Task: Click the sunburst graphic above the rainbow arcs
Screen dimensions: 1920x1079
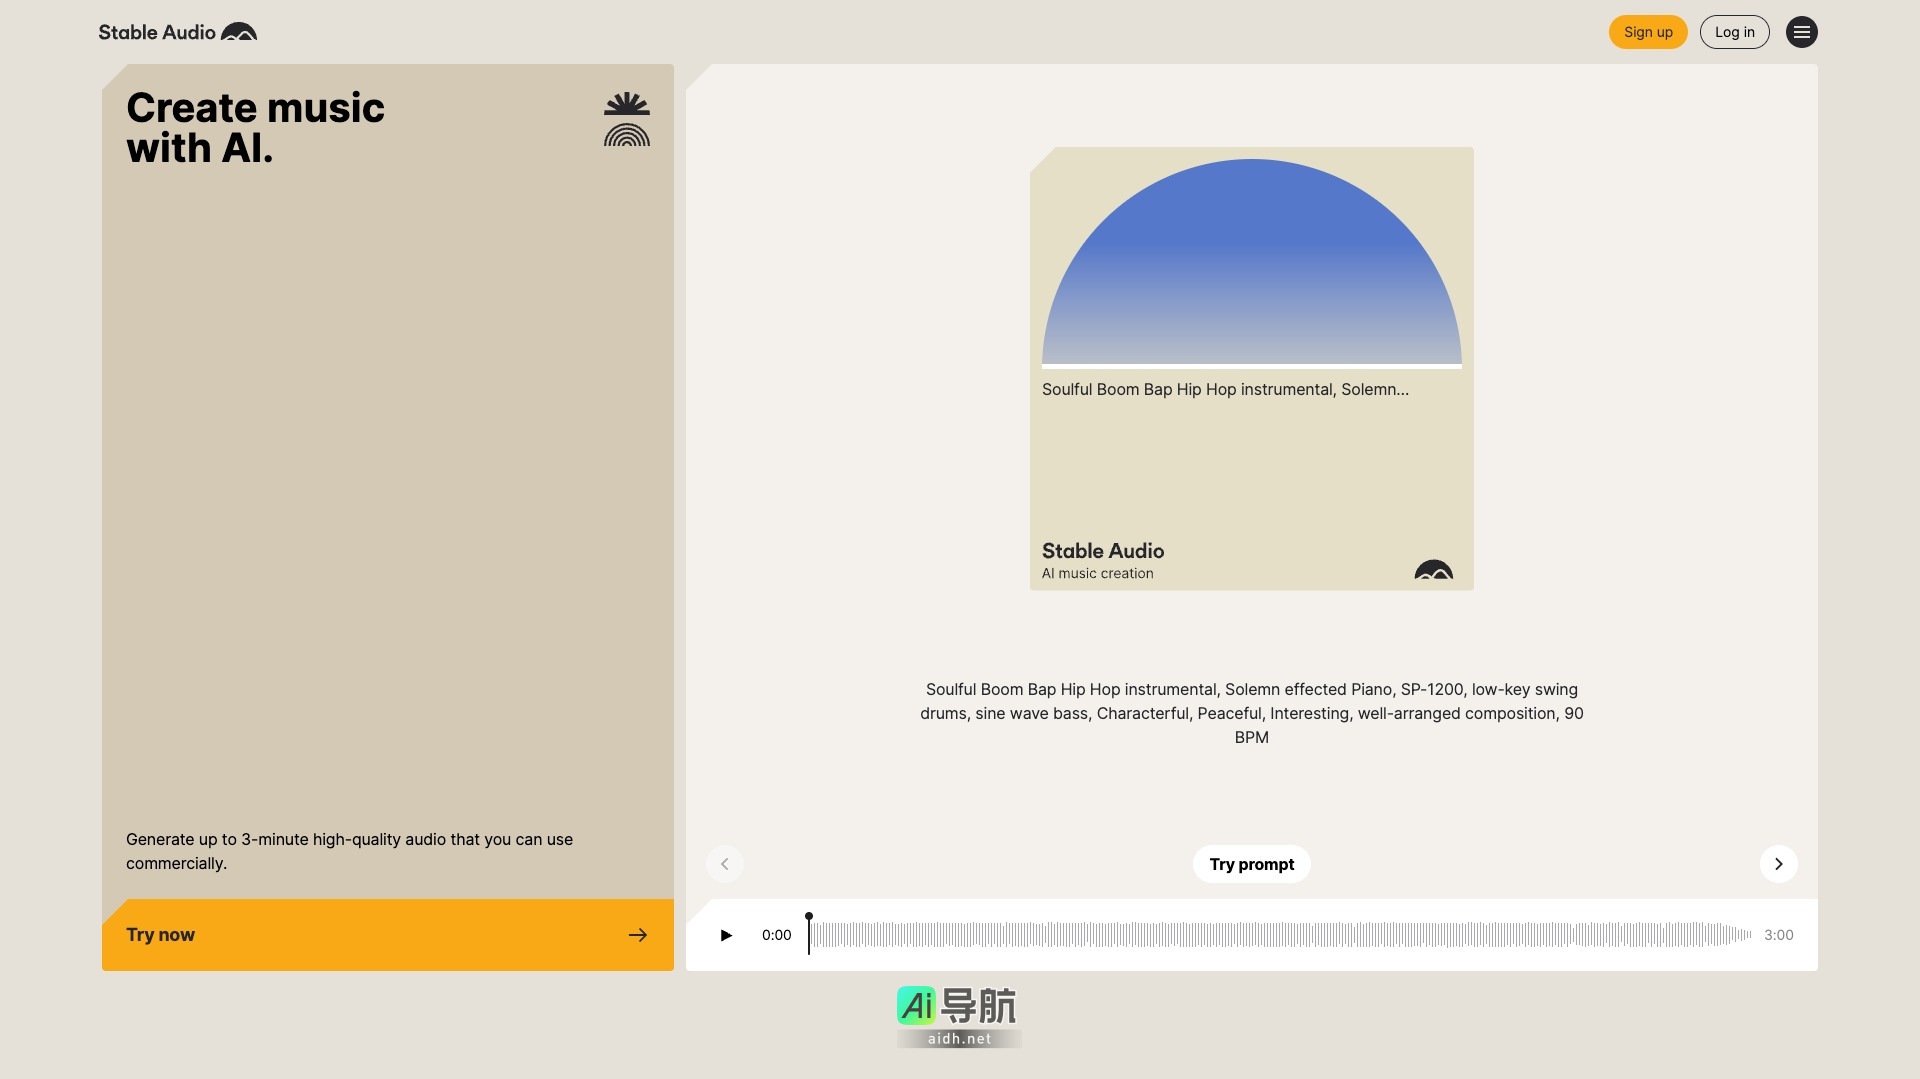Action: click(x=626, y=104)
